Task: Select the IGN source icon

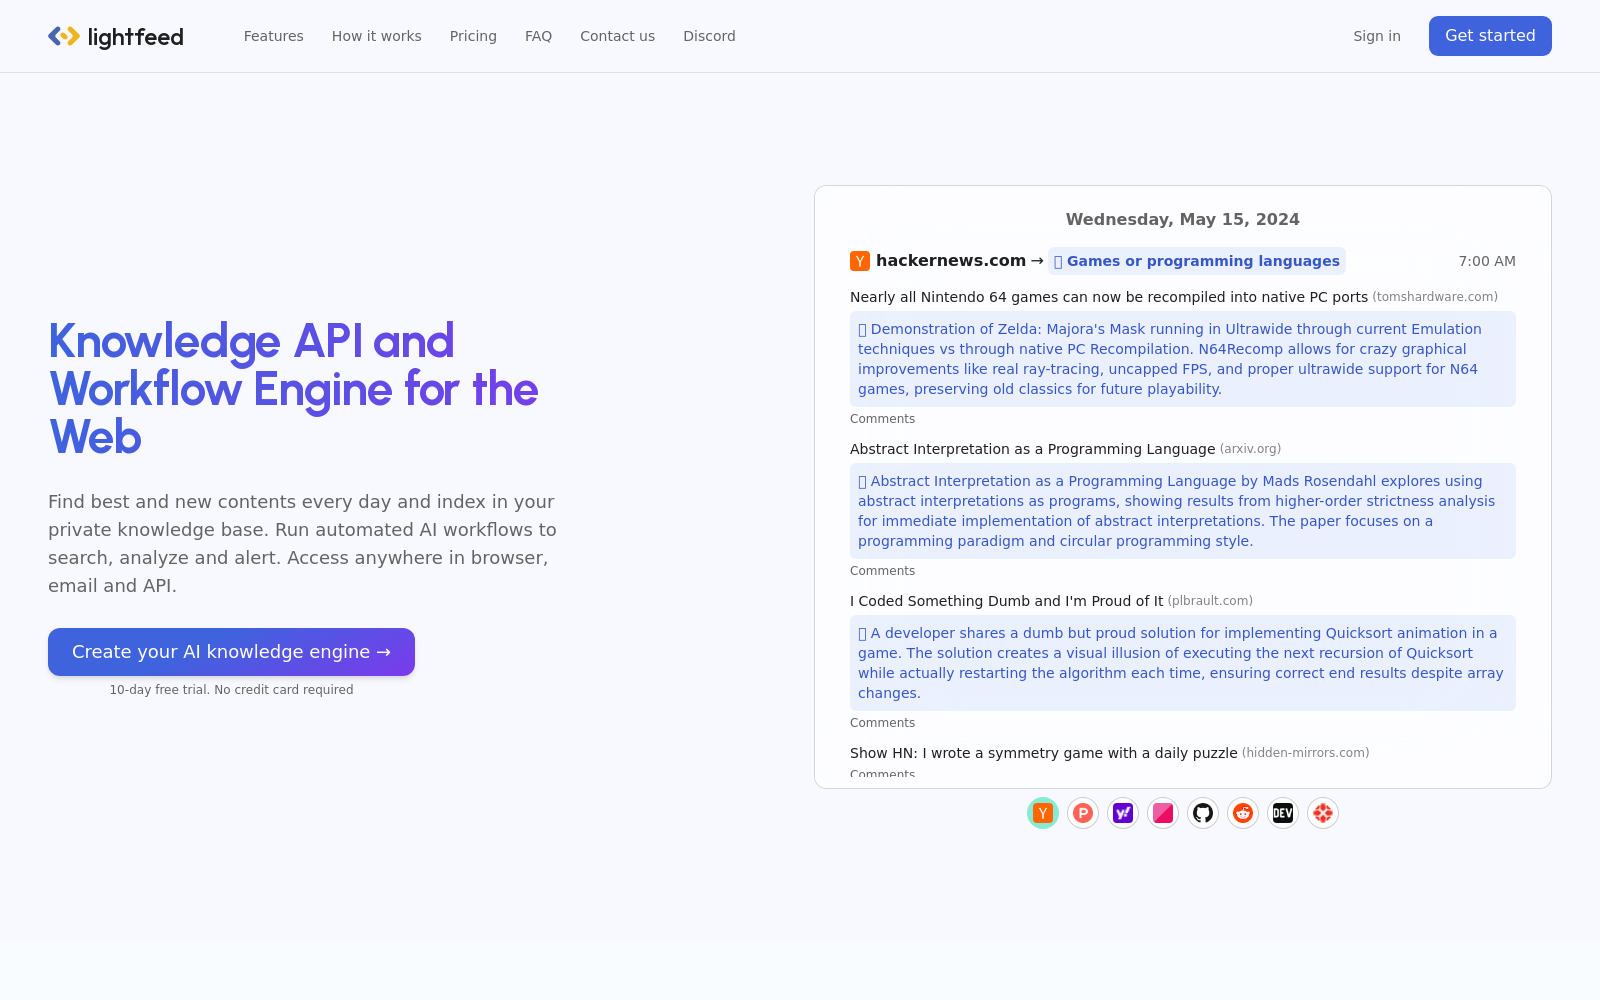Action: tap(1322, 813)
